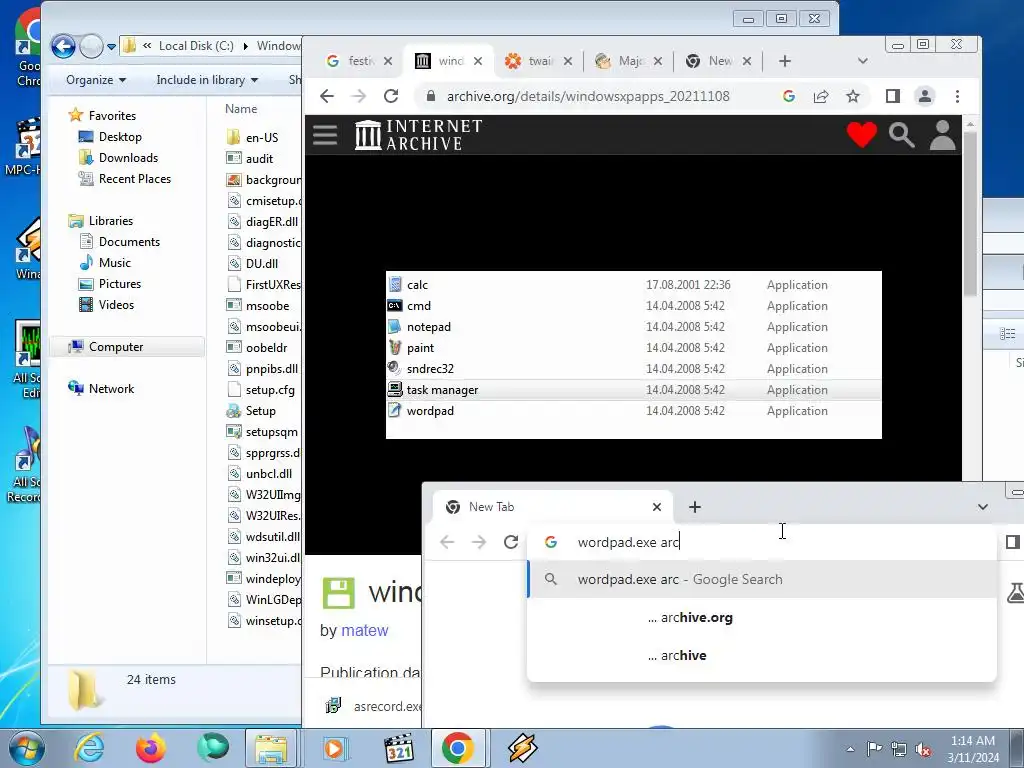Bookmark the archive.org page with star
Viewport: 1024px width, 768px height.
(853, 97)
